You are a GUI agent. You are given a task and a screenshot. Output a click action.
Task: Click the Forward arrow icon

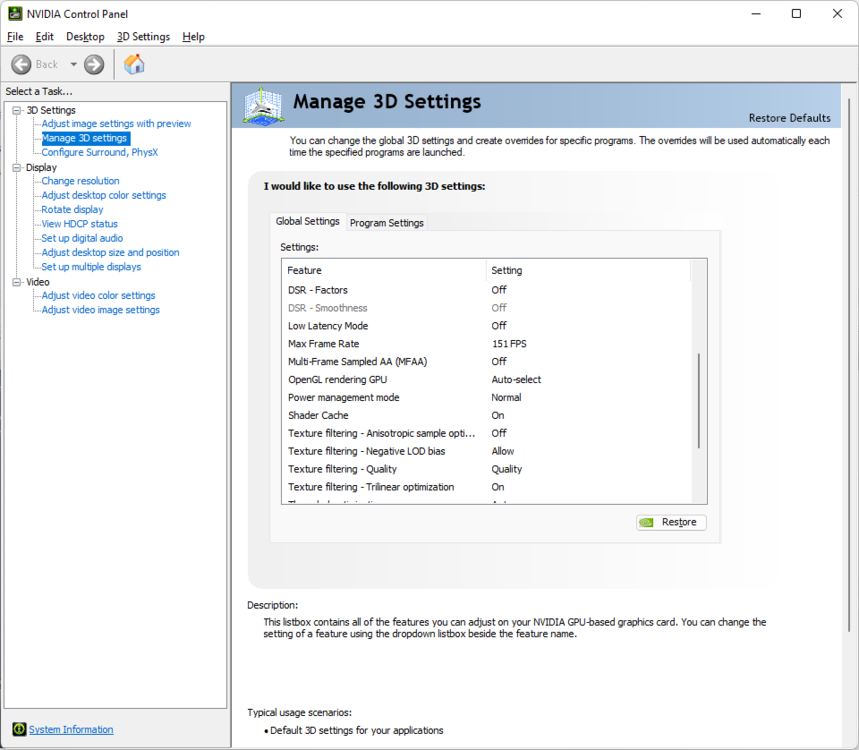click(x=94, y=65)
